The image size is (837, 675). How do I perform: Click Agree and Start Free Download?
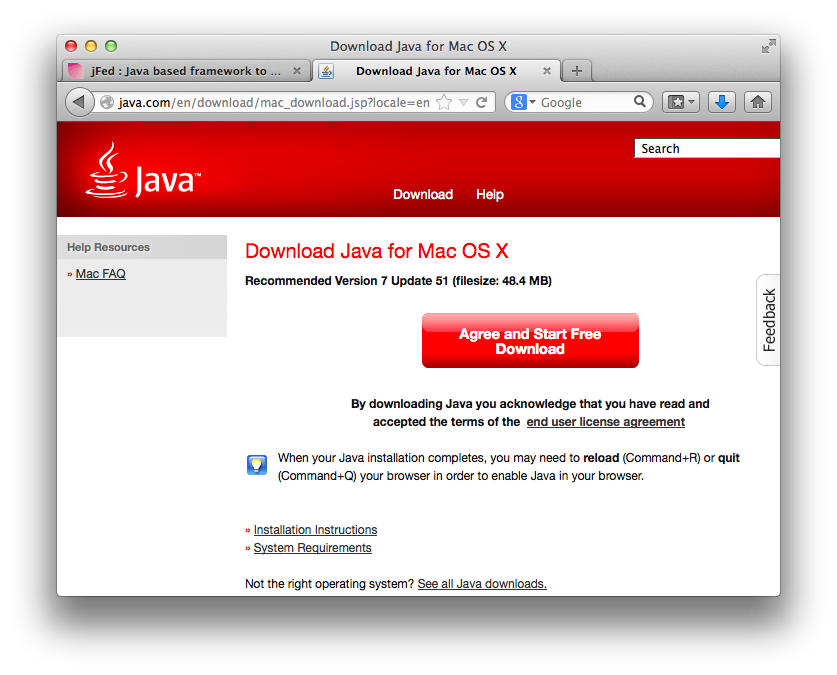[x=530, y=340]
